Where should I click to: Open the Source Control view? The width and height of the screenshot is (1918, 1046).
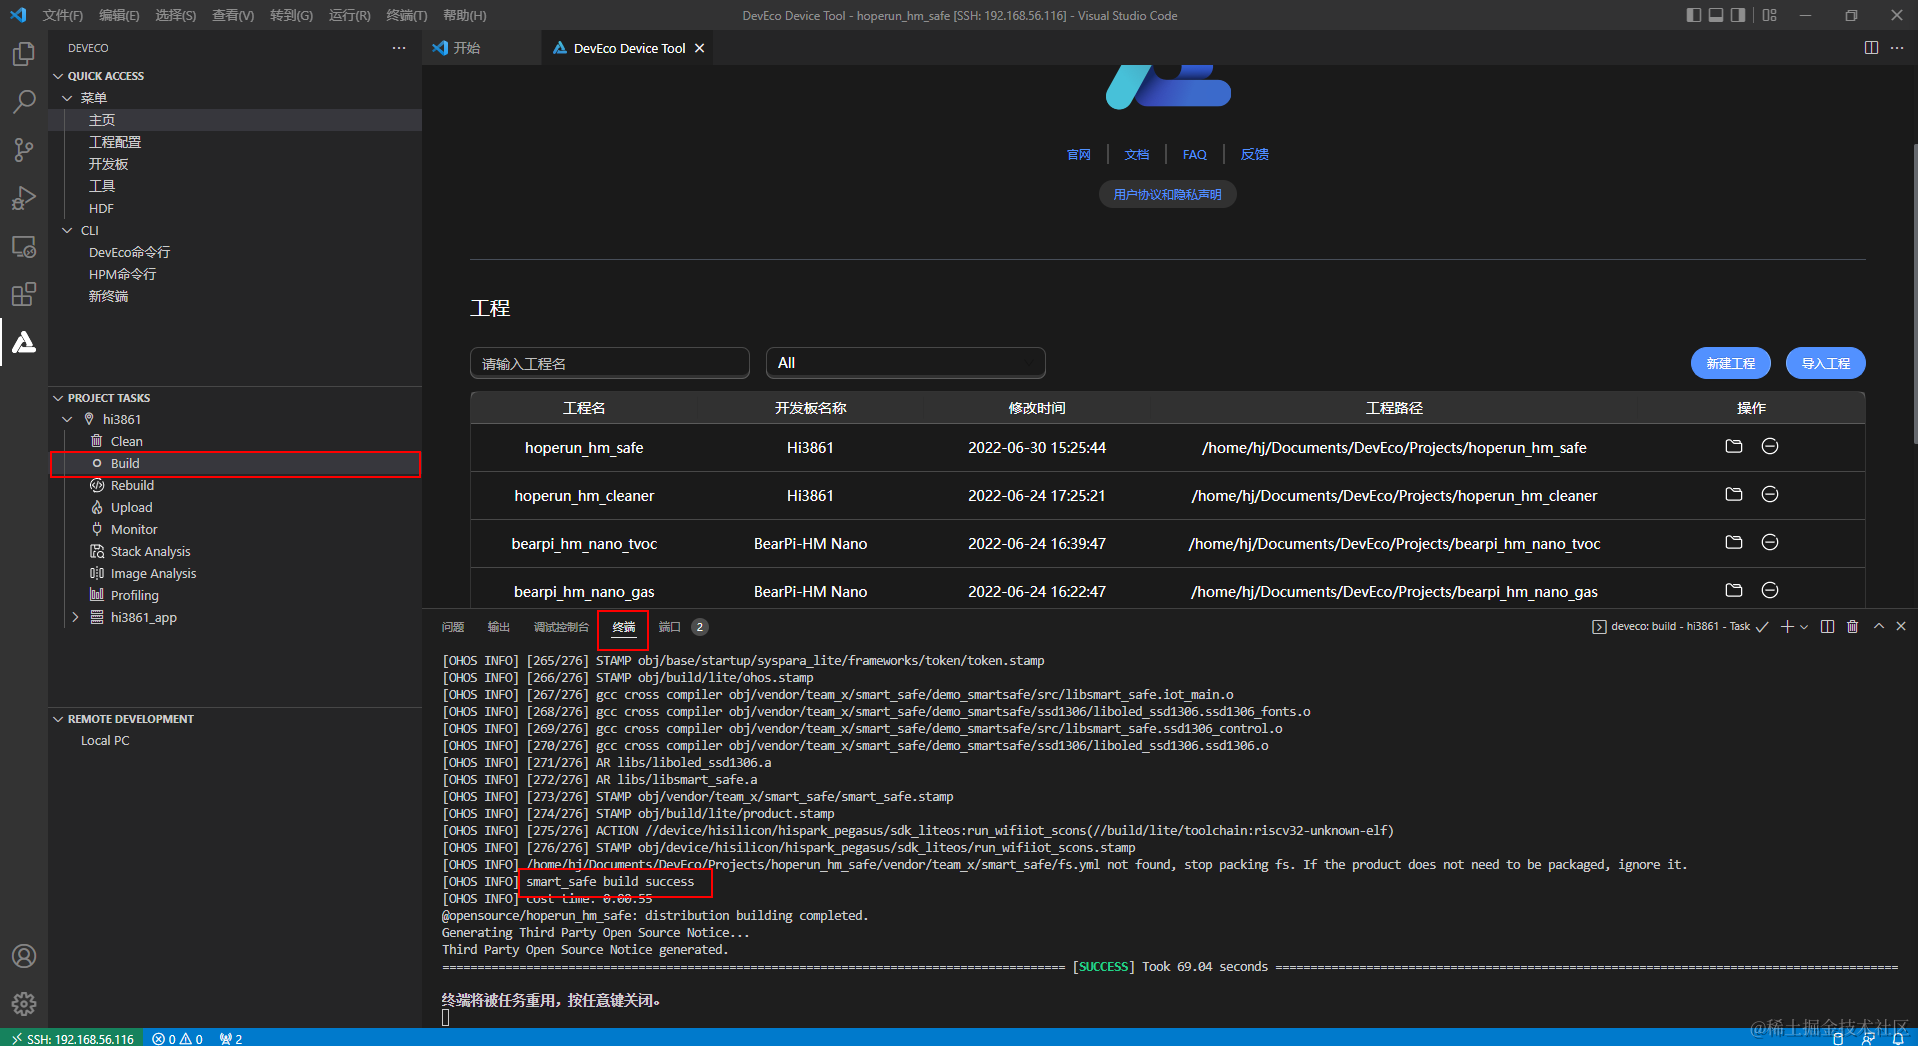pos(24,150)
